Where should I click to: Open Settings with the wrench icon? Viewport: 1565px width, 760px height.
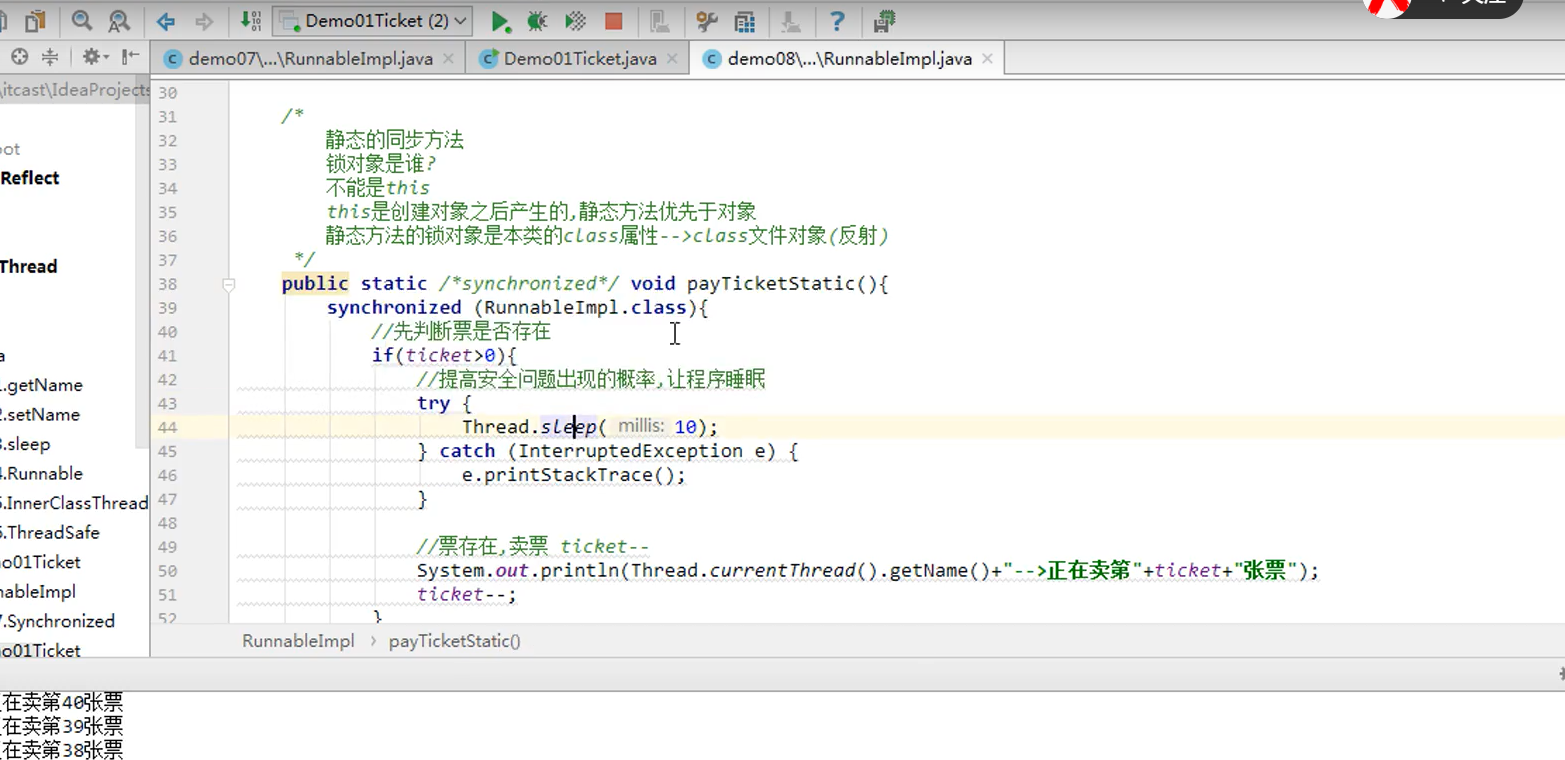pos(707,20)
